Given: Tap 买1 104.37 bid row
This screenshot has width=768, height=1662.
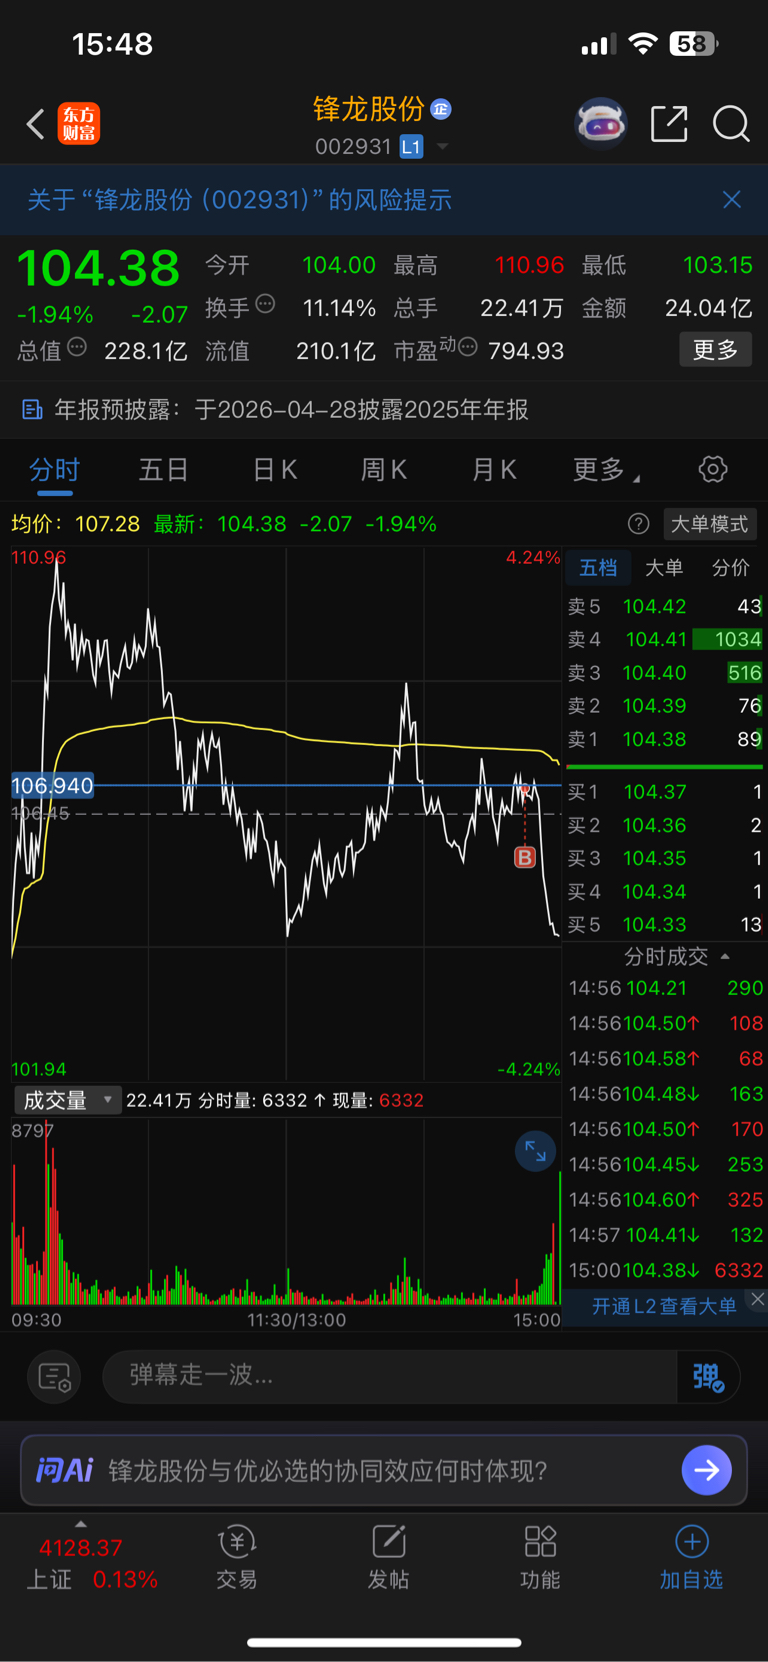Looking at the screenshot, I should [665, 792].
